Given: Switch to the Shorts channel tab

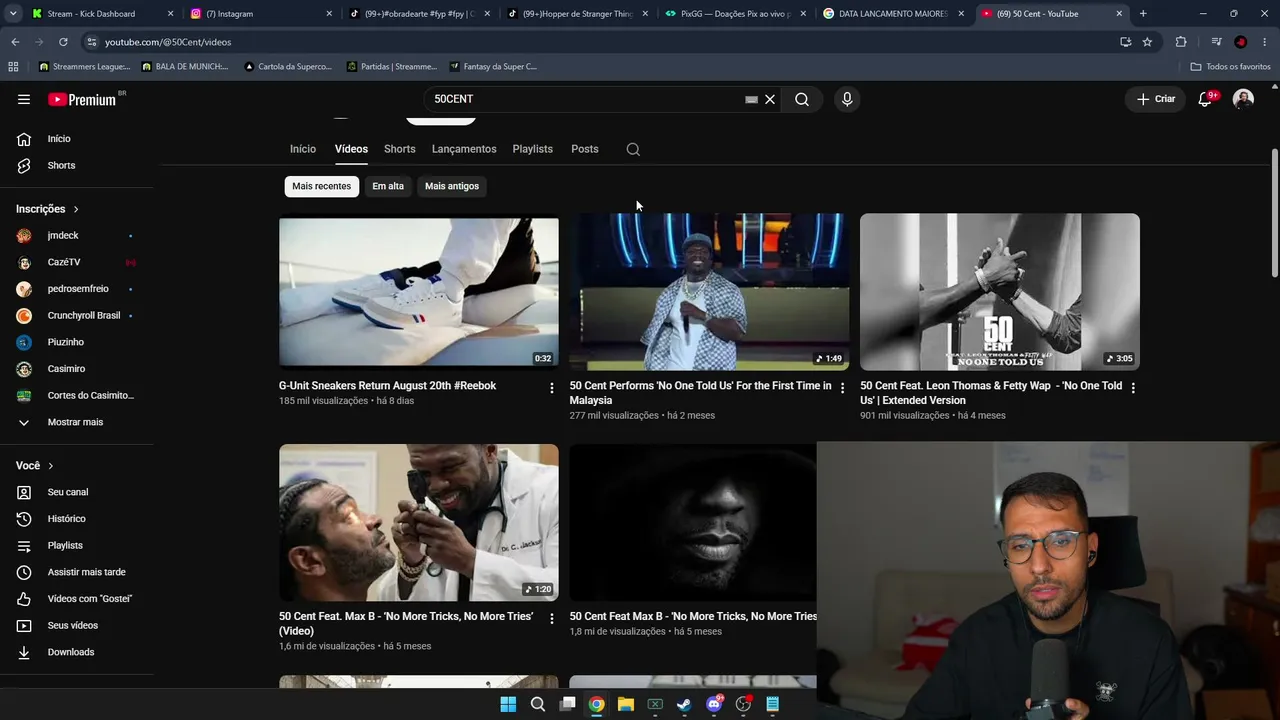Looking at the screenshot, I should [400, 149].
